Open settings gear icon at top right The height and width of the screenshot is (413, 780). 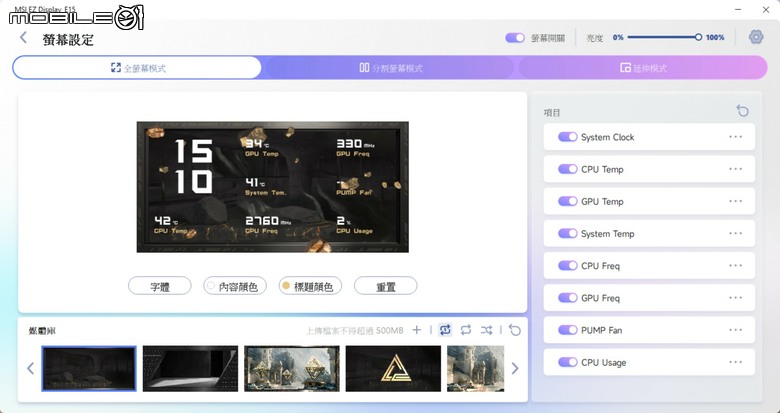pyautogui.click(x=756, y=37)
